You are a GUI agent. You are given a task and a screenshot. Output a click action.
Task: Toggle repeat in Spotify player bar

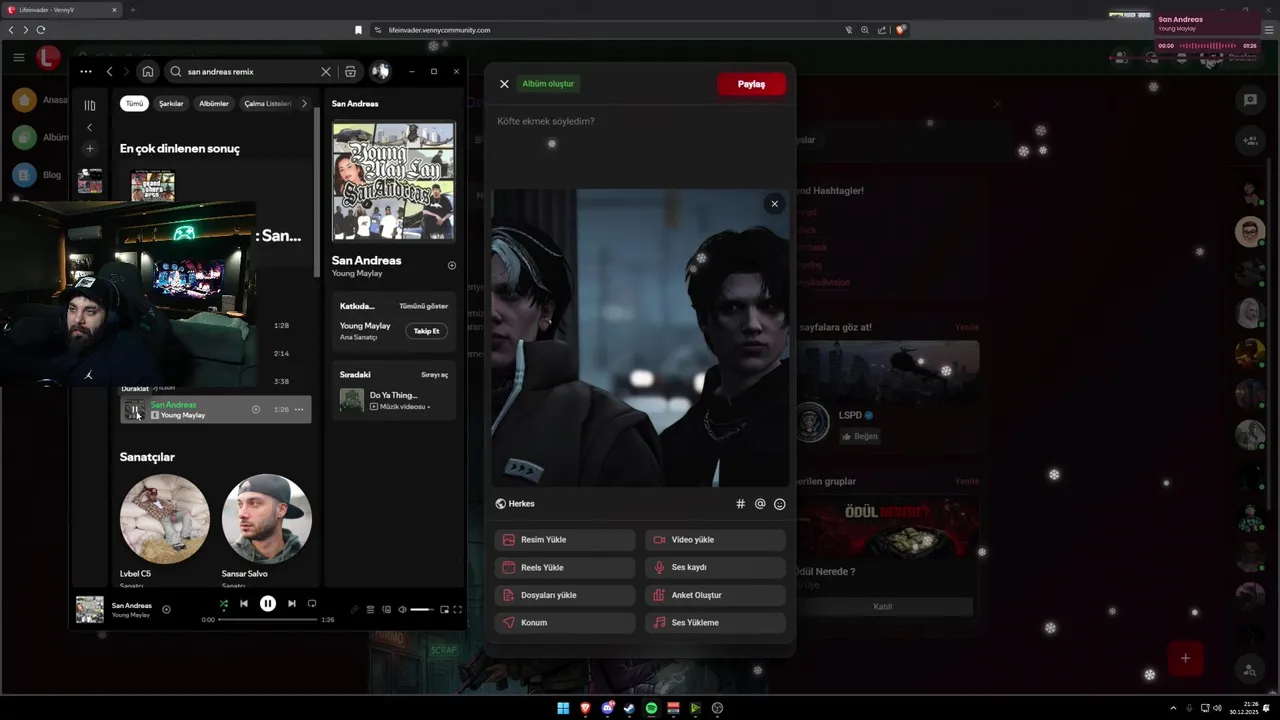click(x=312, y=604)
